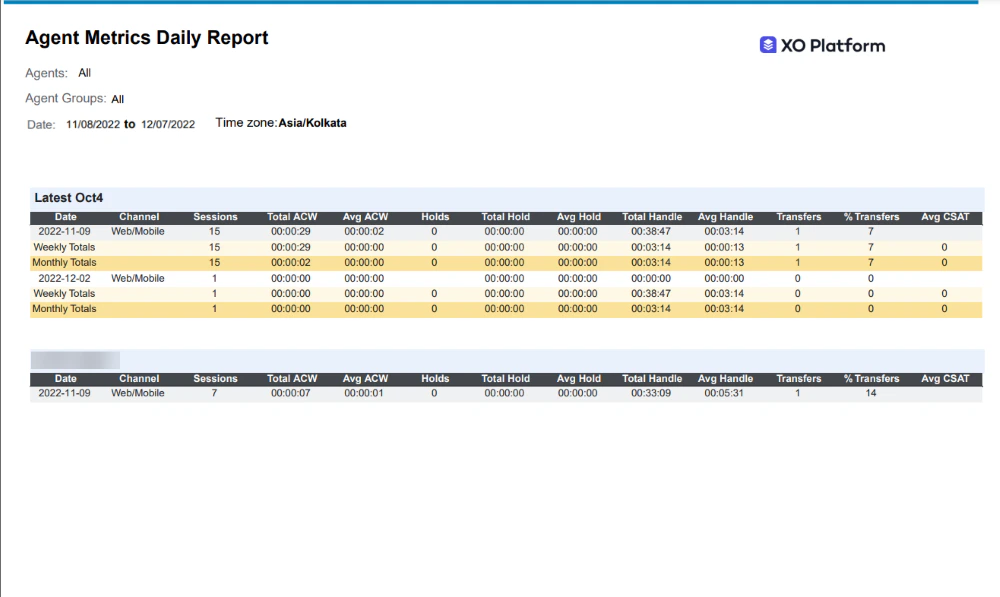Change the Asia/Kolkata time zone setting
This screenshot has height=597, width=1000.
pyautogui.click(x=313, y=122)
